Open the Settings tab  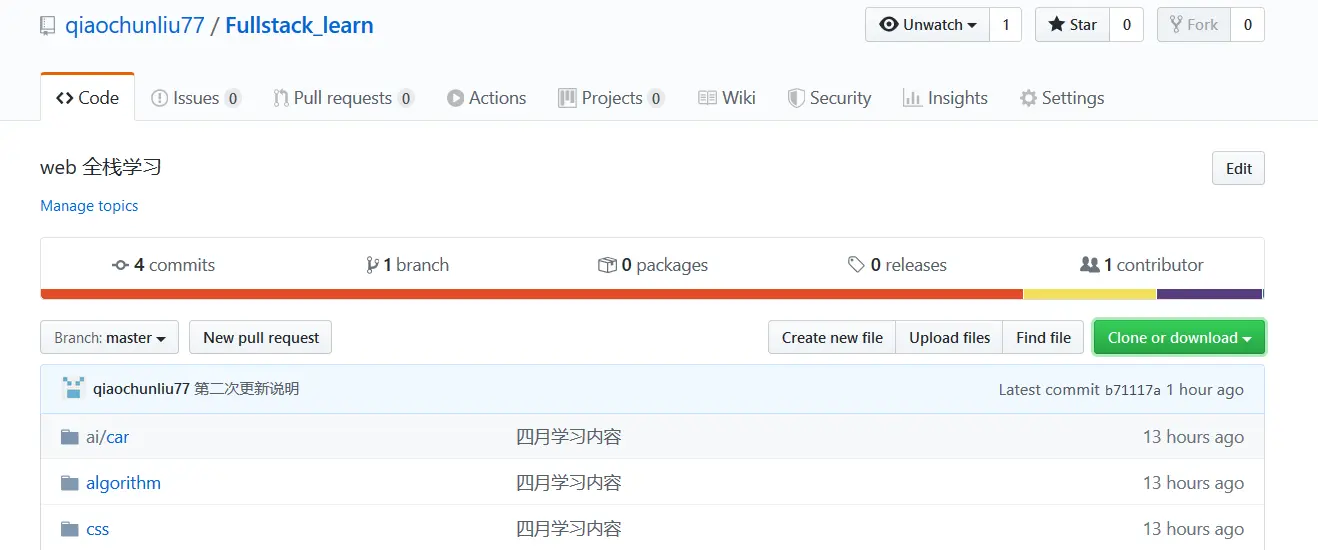click(x=1062, y=98)
